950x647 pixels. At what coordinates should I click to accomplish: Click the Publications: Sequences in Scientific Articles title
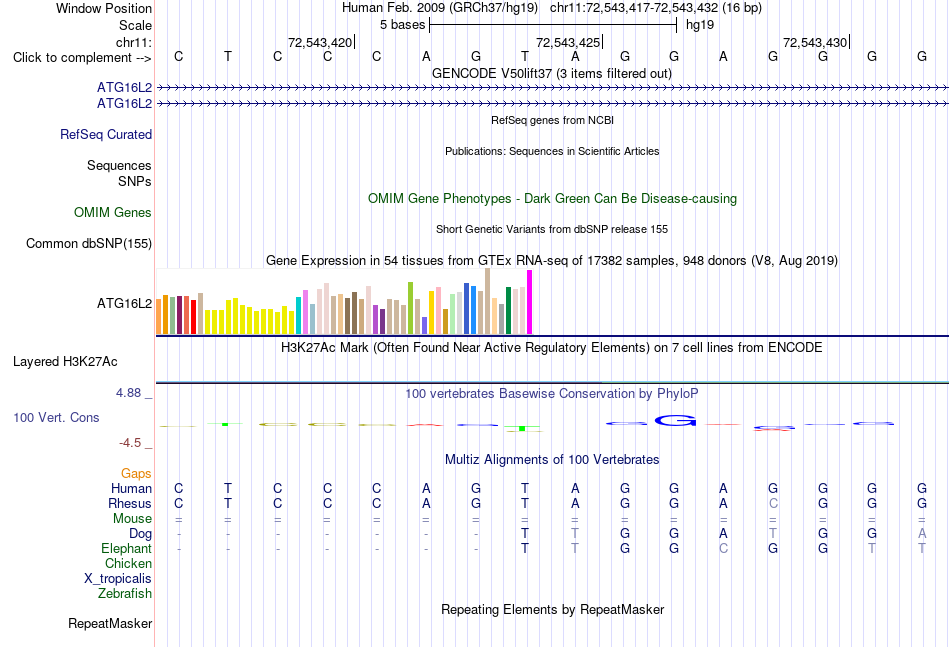(x=552, y=151)
